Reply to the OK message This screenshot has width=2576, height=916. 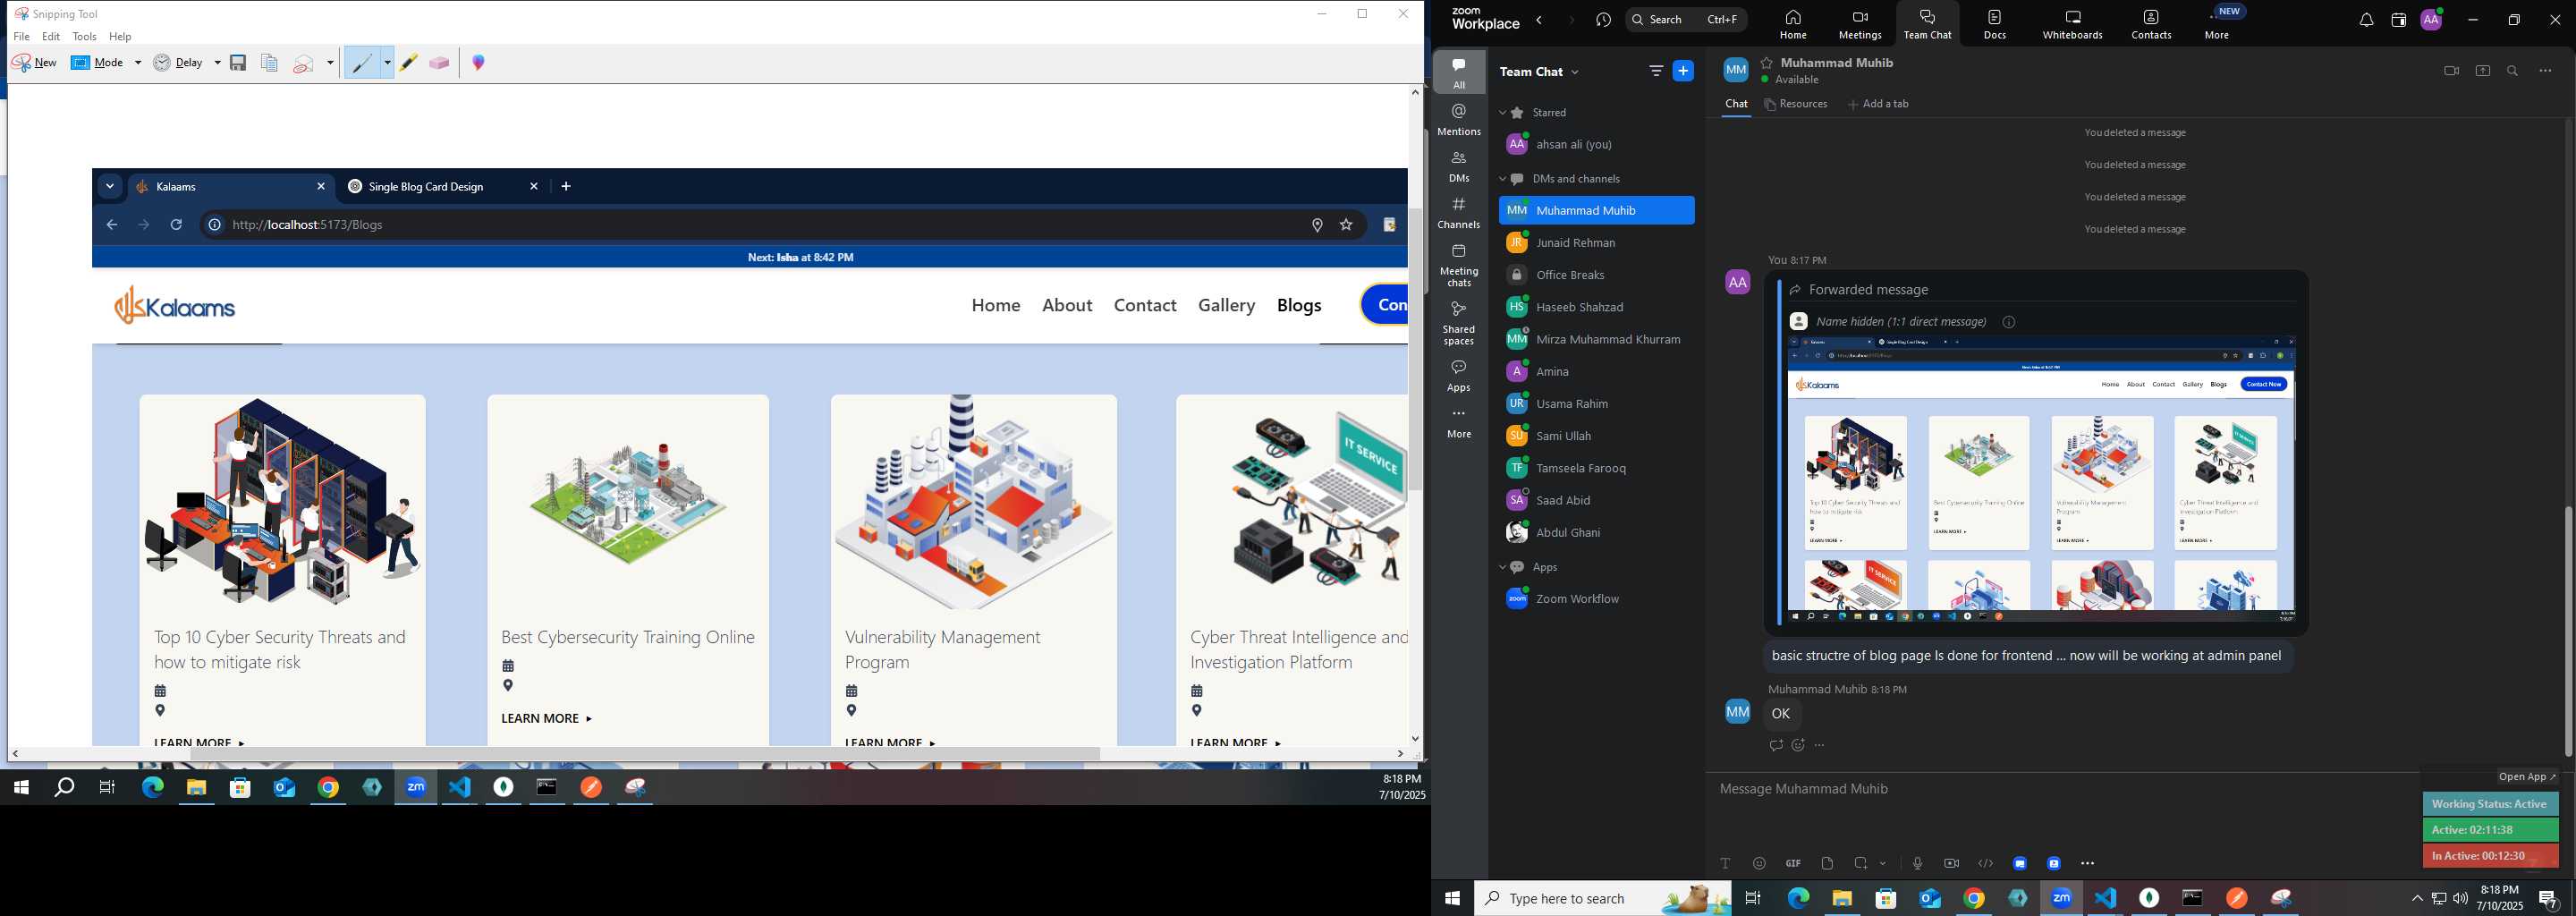1775,745
